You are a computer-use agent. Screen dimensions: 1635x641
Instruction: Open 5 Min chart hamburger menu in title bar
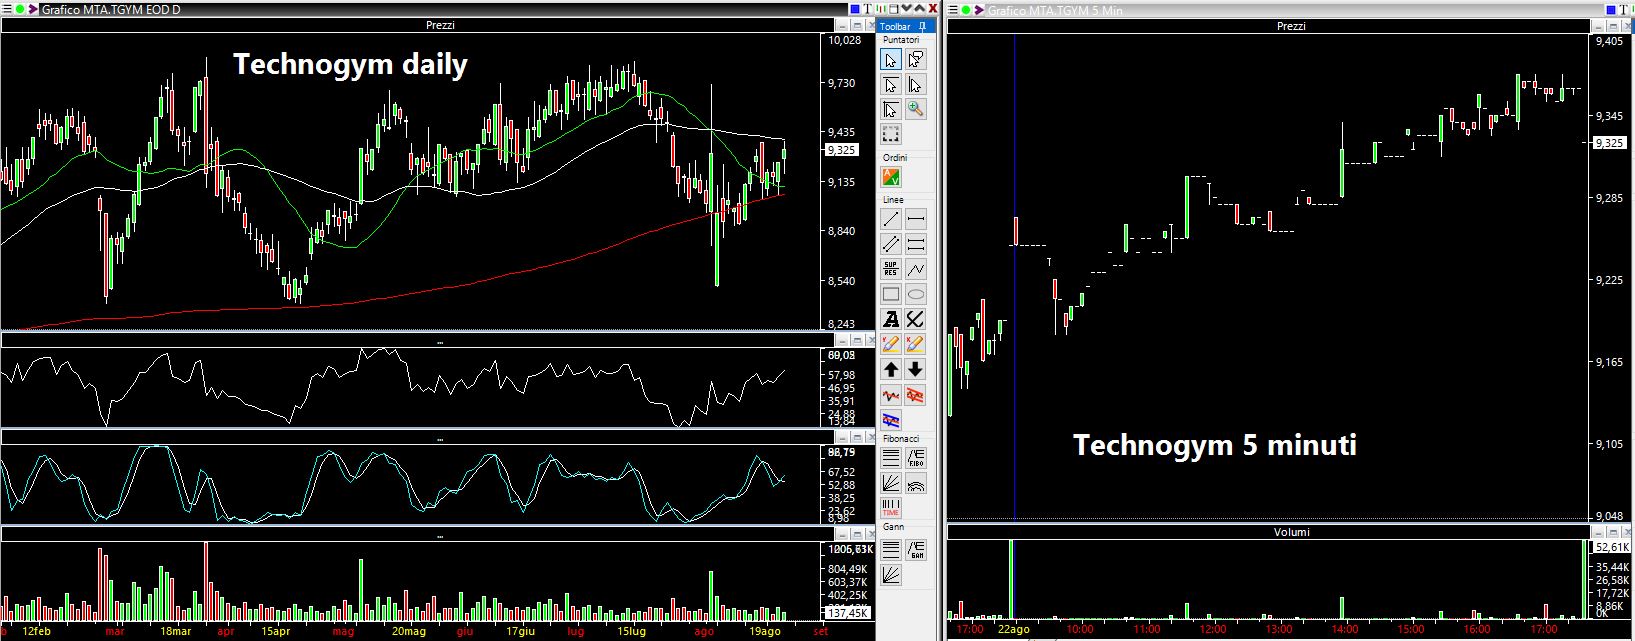953,9
